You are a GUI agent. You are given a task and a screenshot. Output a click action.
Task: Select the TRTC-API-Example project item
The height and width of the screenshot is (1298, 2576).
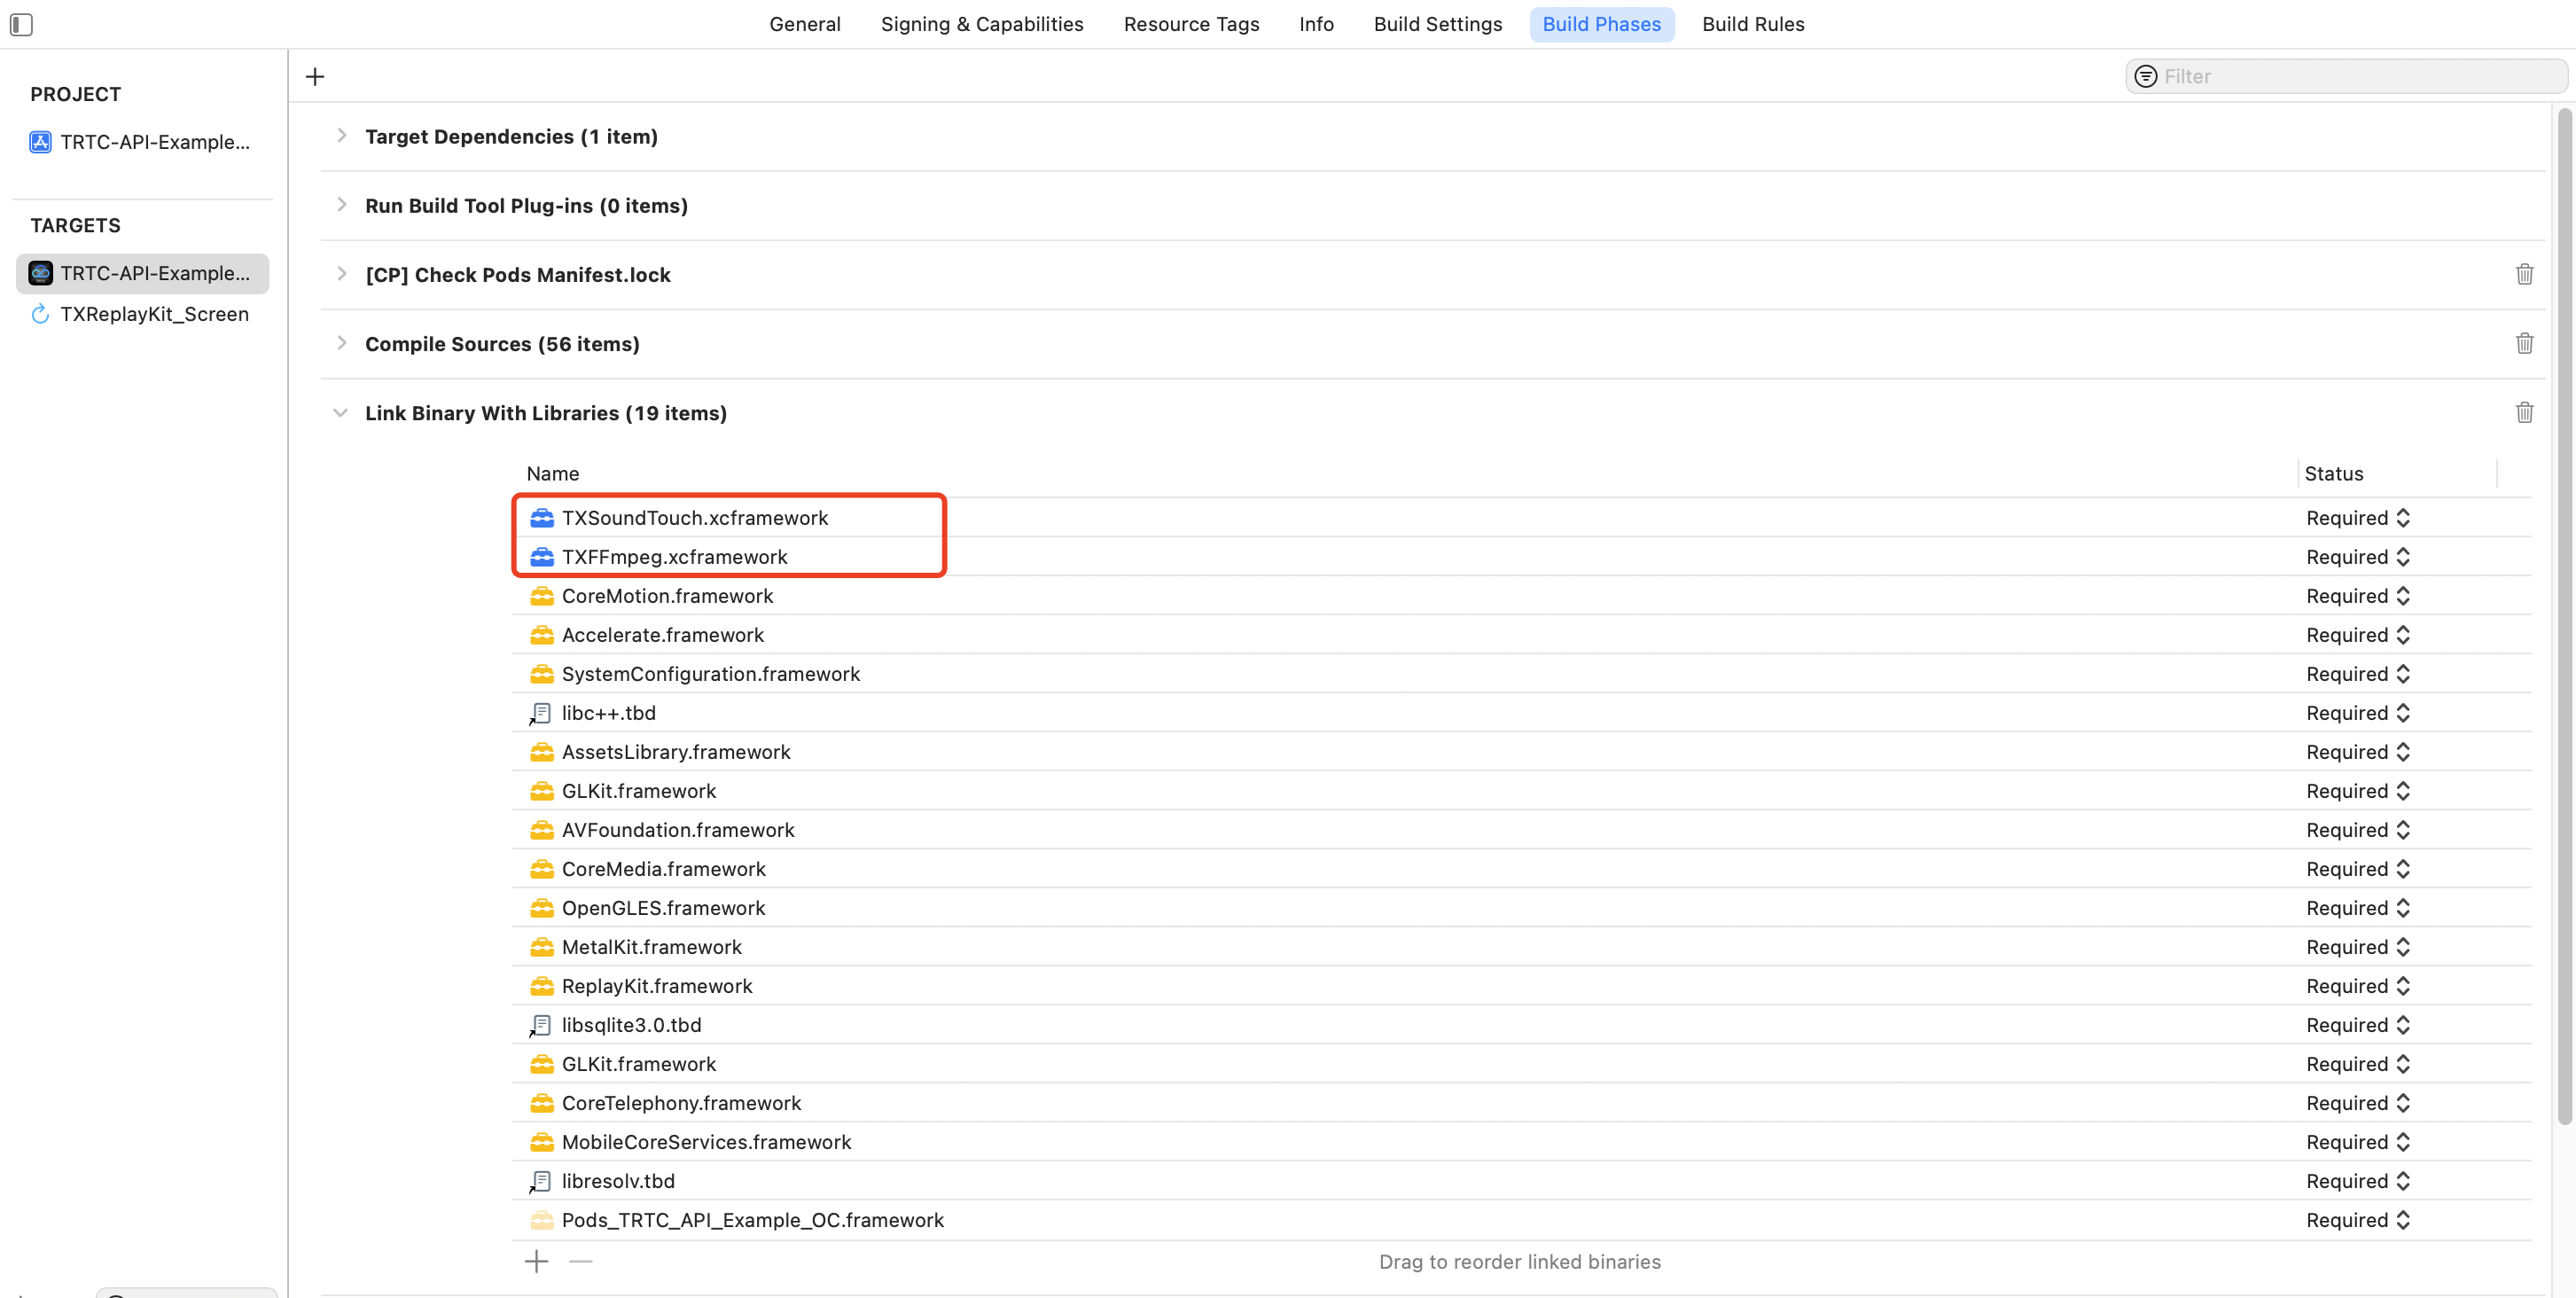pos(154,142)
